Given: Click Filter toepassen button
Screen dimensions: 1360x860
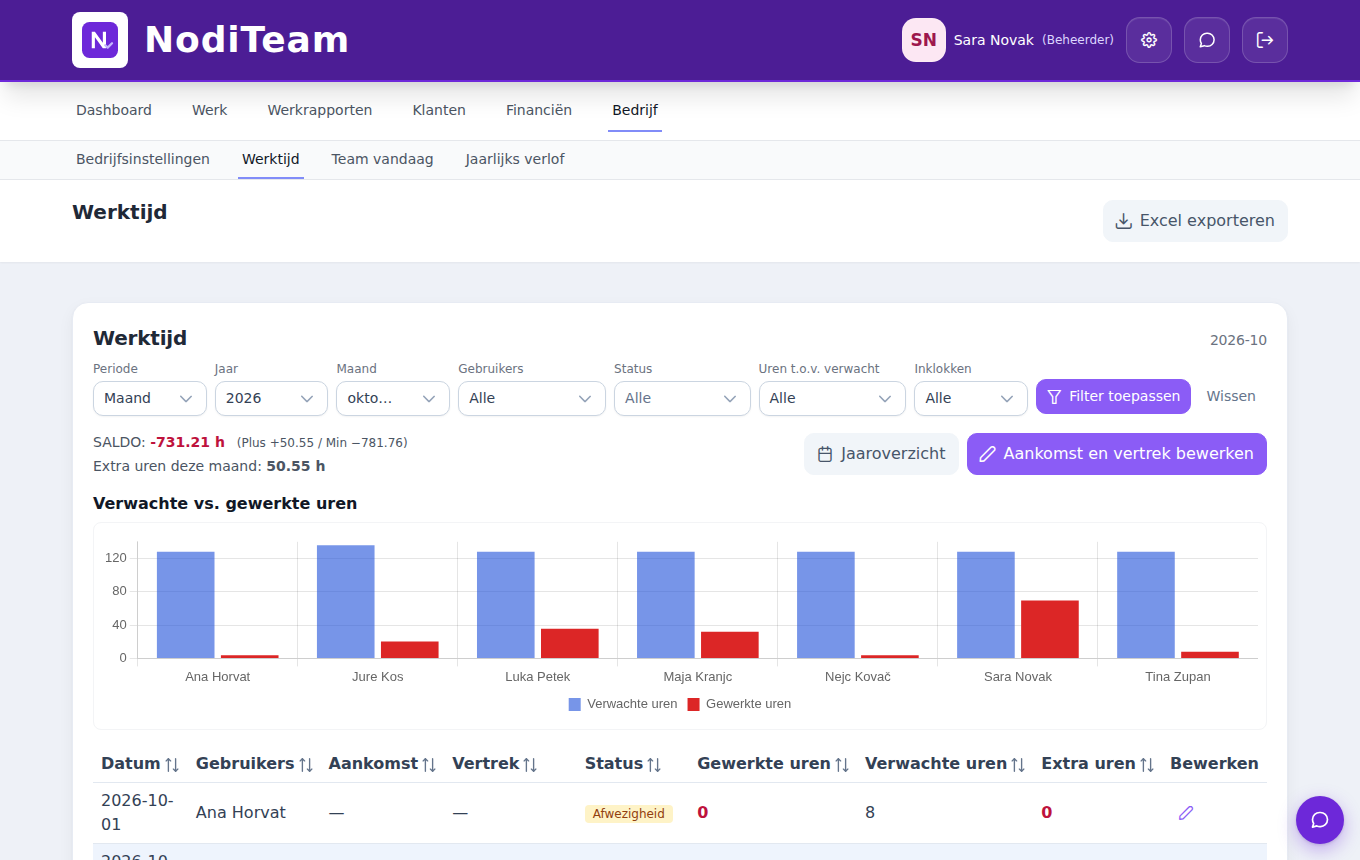Looking at the screenshot, I should (x=1113, y=396).
